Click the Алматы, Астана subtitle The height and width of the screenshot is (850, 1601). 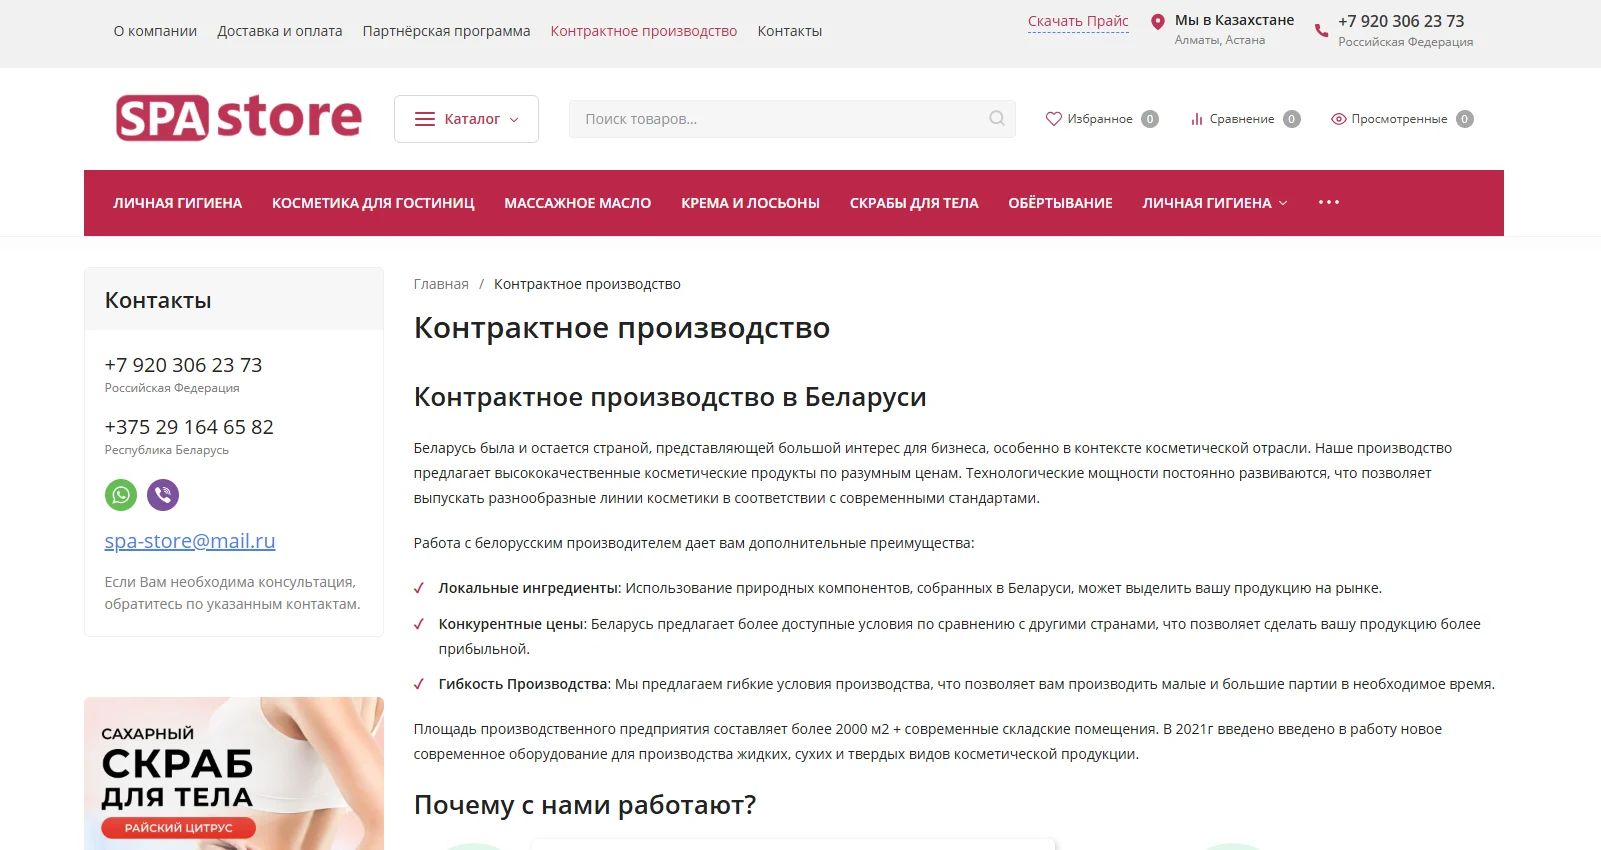(1220, 40)
